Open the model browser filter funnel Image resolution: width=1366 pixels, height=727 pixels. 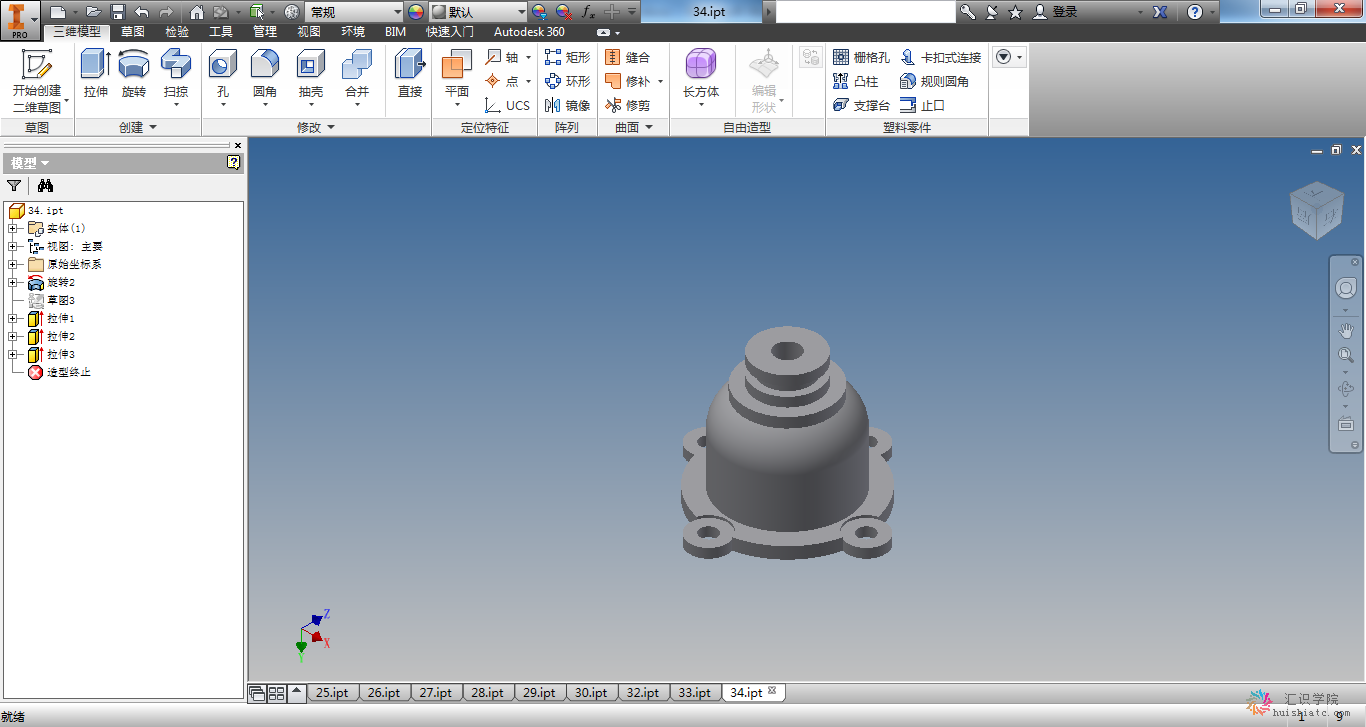pos(14,185)
